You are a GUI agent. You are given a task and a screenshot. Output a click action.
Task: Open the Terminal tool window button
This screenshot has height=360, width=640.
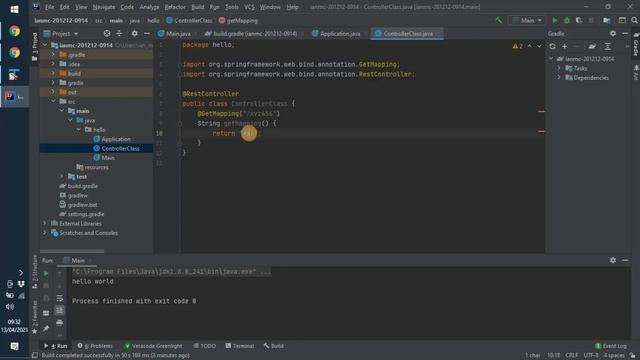pyautogui.click(x=240, y=346)
